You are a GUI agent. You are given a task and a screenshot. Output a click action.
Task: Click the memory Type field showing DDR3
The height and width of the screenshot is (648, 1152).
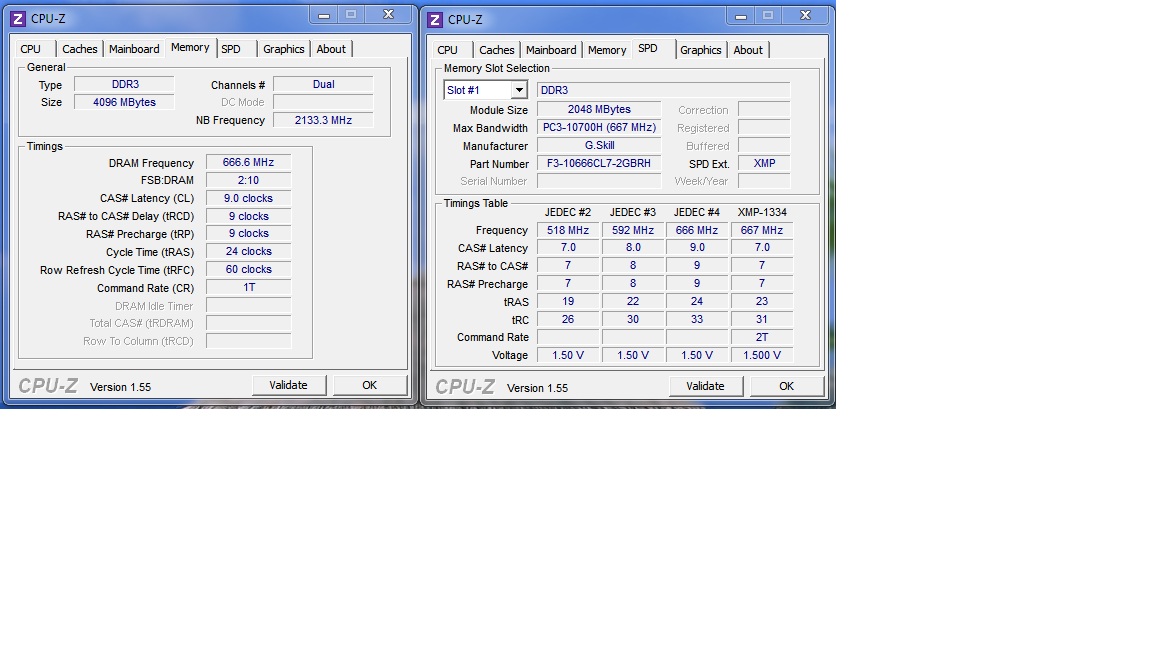[x=125, y=84]
